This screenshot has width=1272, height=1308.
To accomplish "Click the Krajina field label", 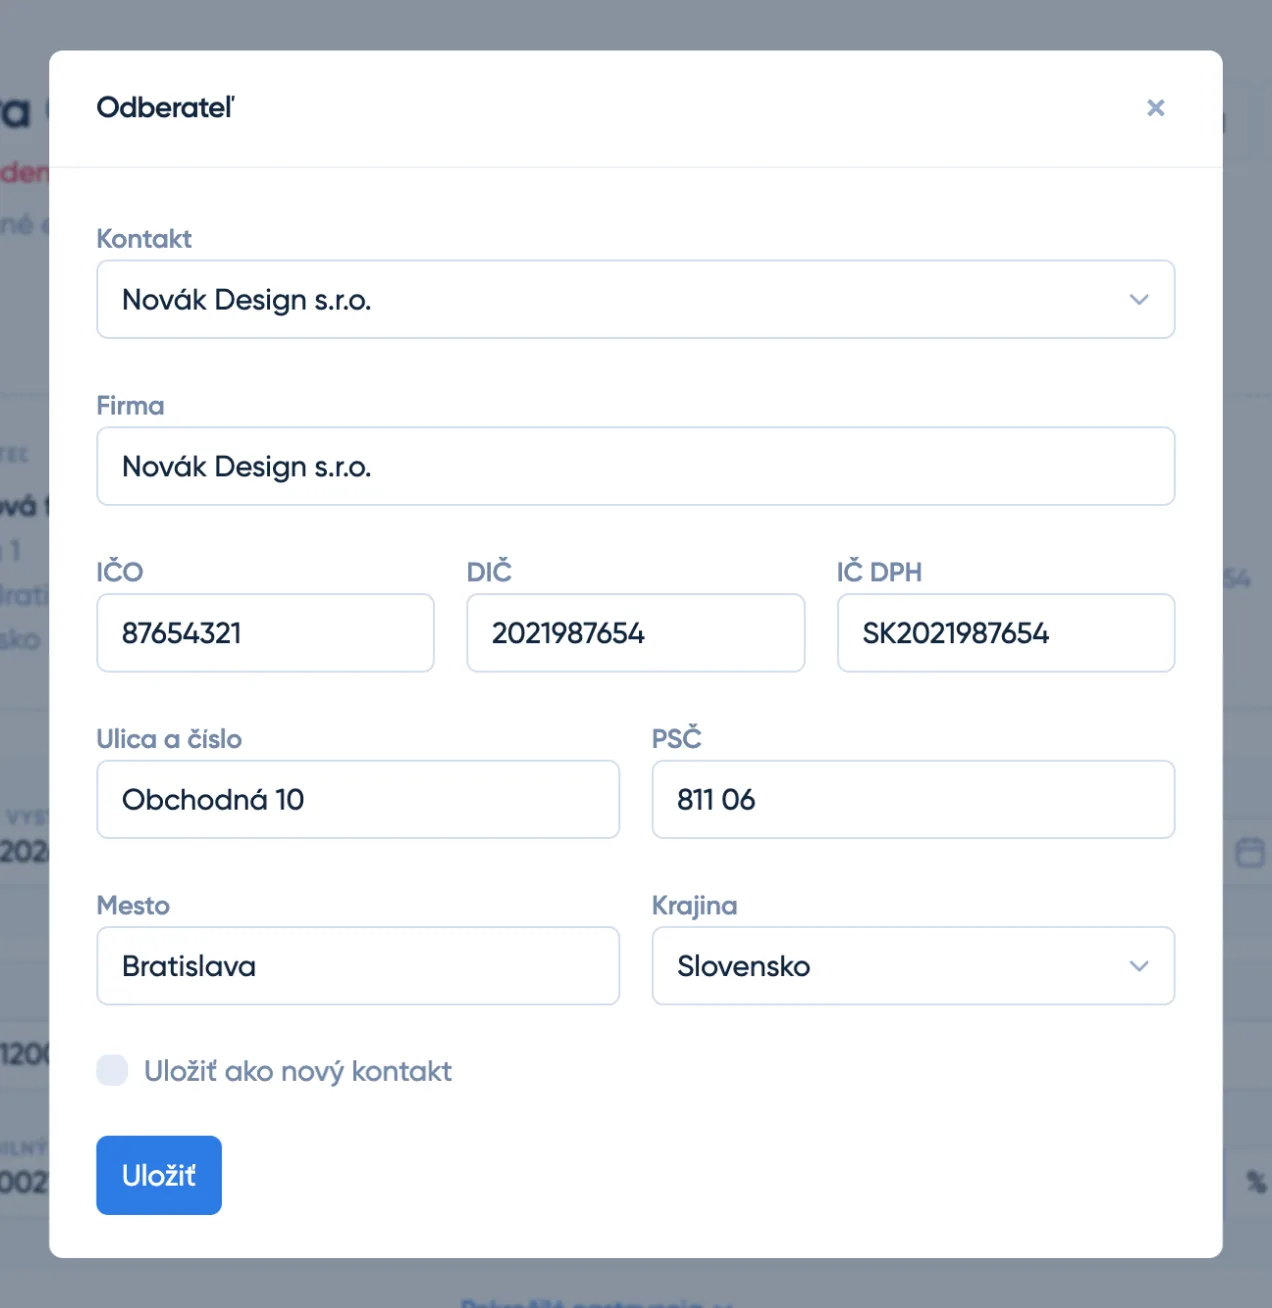I will (x=694, y=906).
